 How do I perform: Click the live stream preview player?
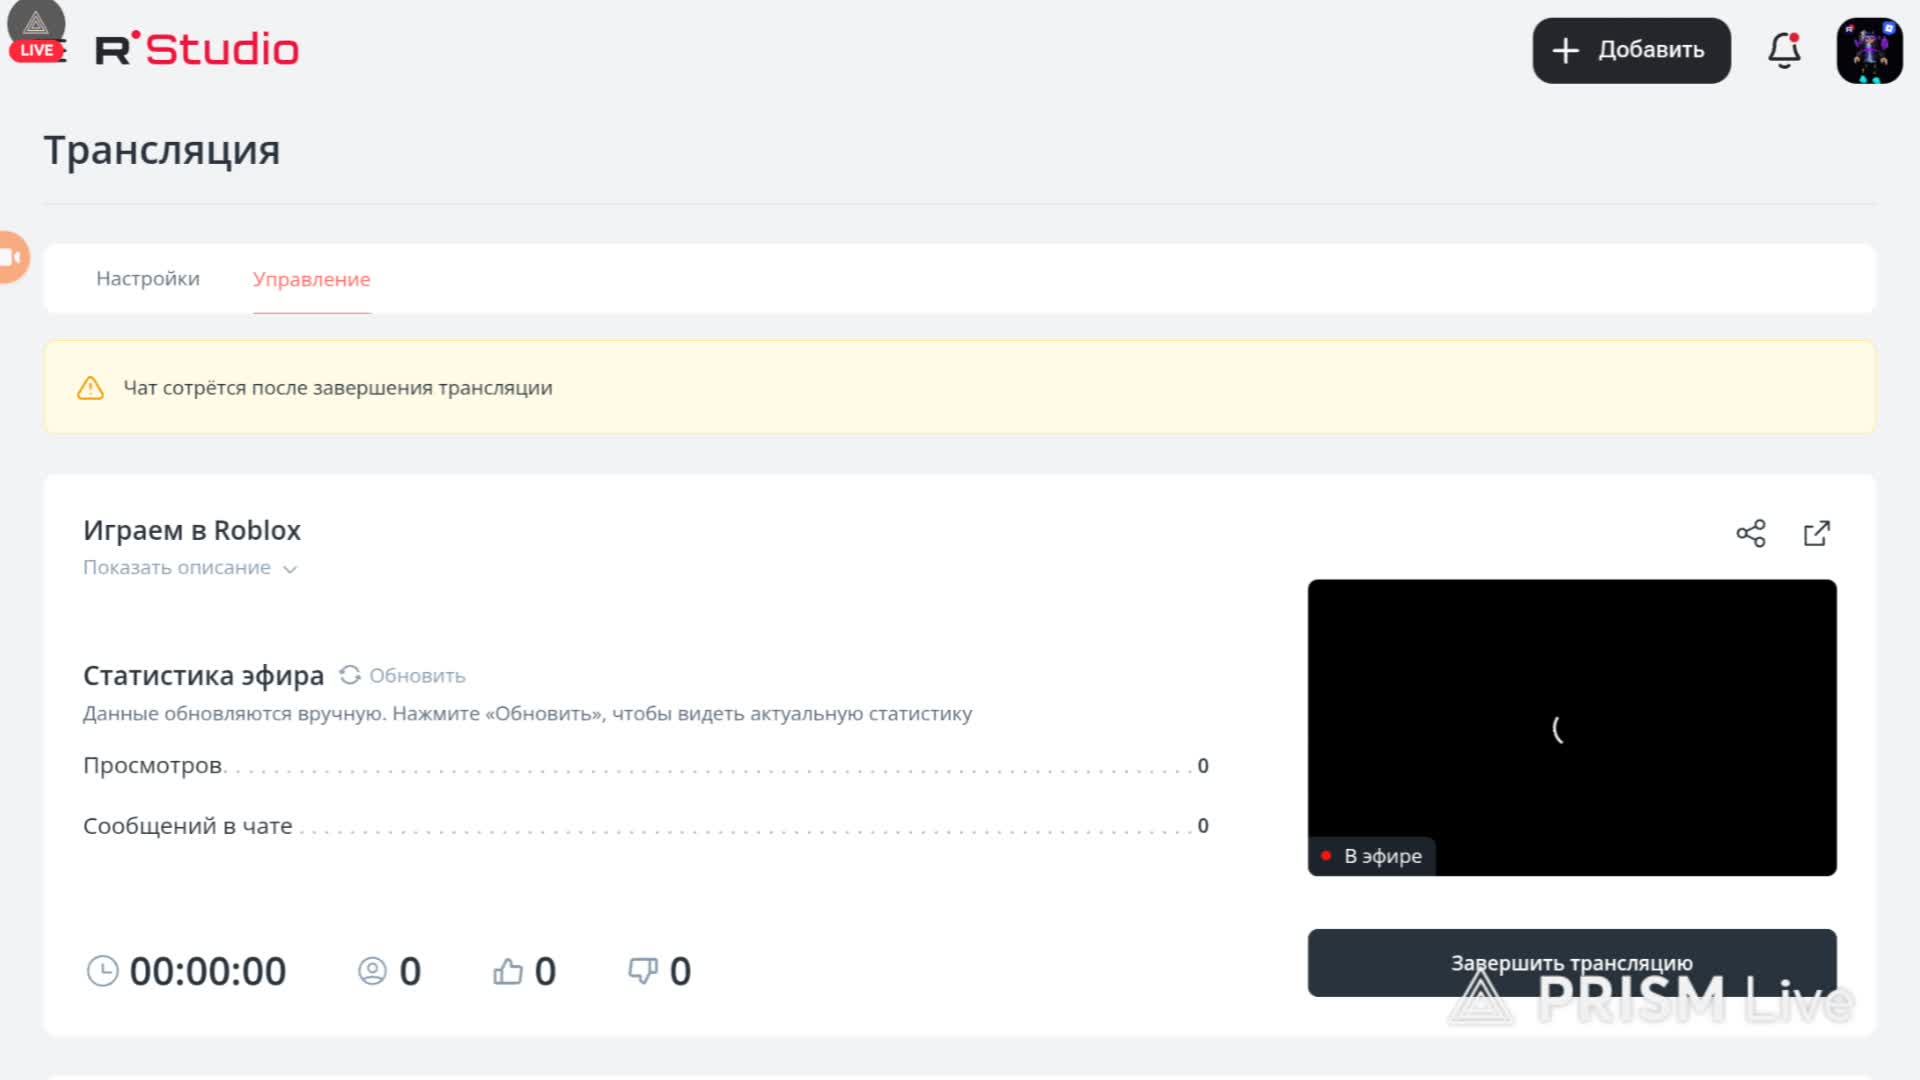point(1571,727)
